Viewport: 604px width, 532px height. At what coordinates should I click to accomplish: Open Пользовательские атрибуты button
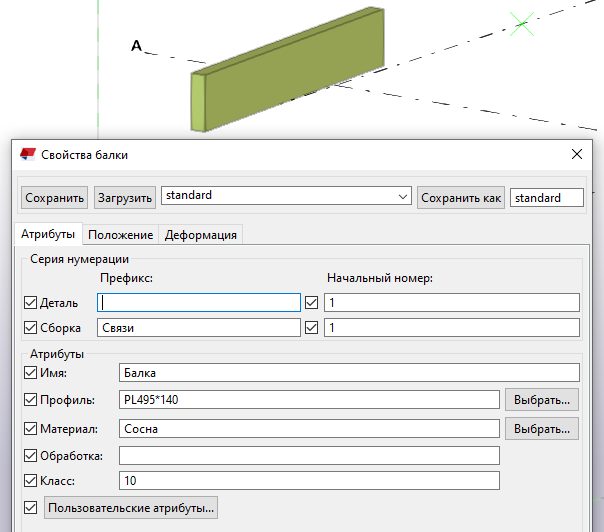(131, 508)
